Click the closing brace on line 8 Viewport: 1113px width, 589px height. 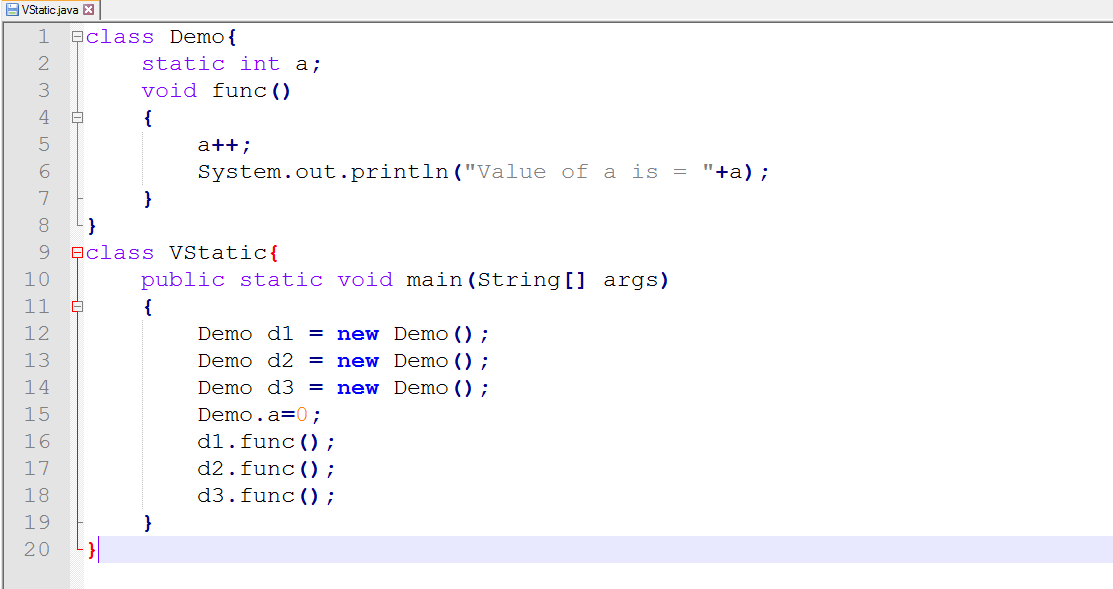point(92,226)
